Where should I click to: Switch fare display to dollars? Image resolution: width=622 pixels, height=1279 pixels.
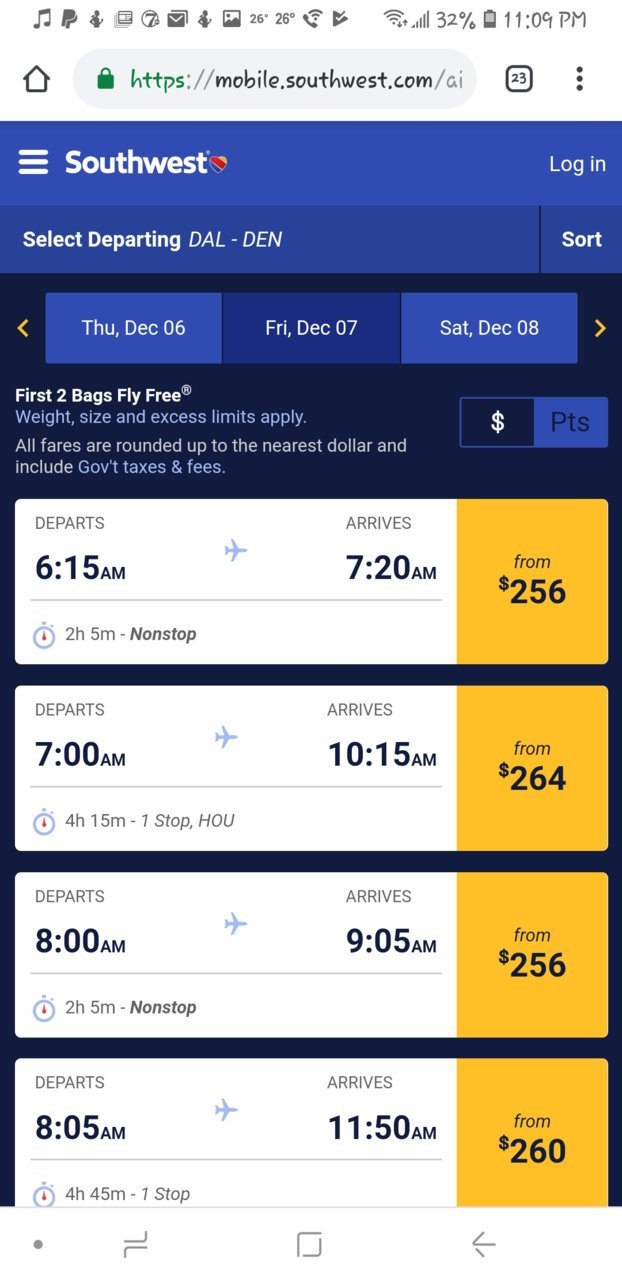click(497, 422)
